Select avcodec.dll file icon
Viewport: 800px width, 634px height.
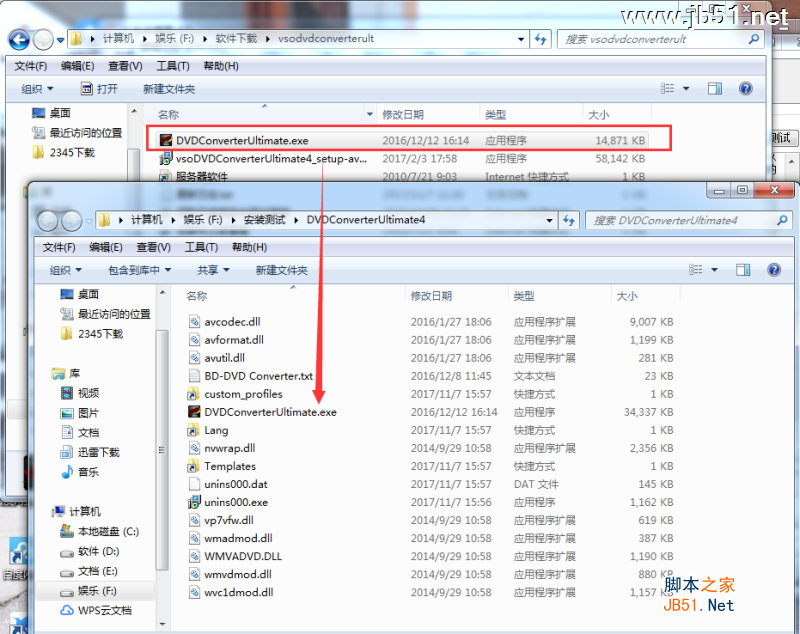click(x=194, y=322)
